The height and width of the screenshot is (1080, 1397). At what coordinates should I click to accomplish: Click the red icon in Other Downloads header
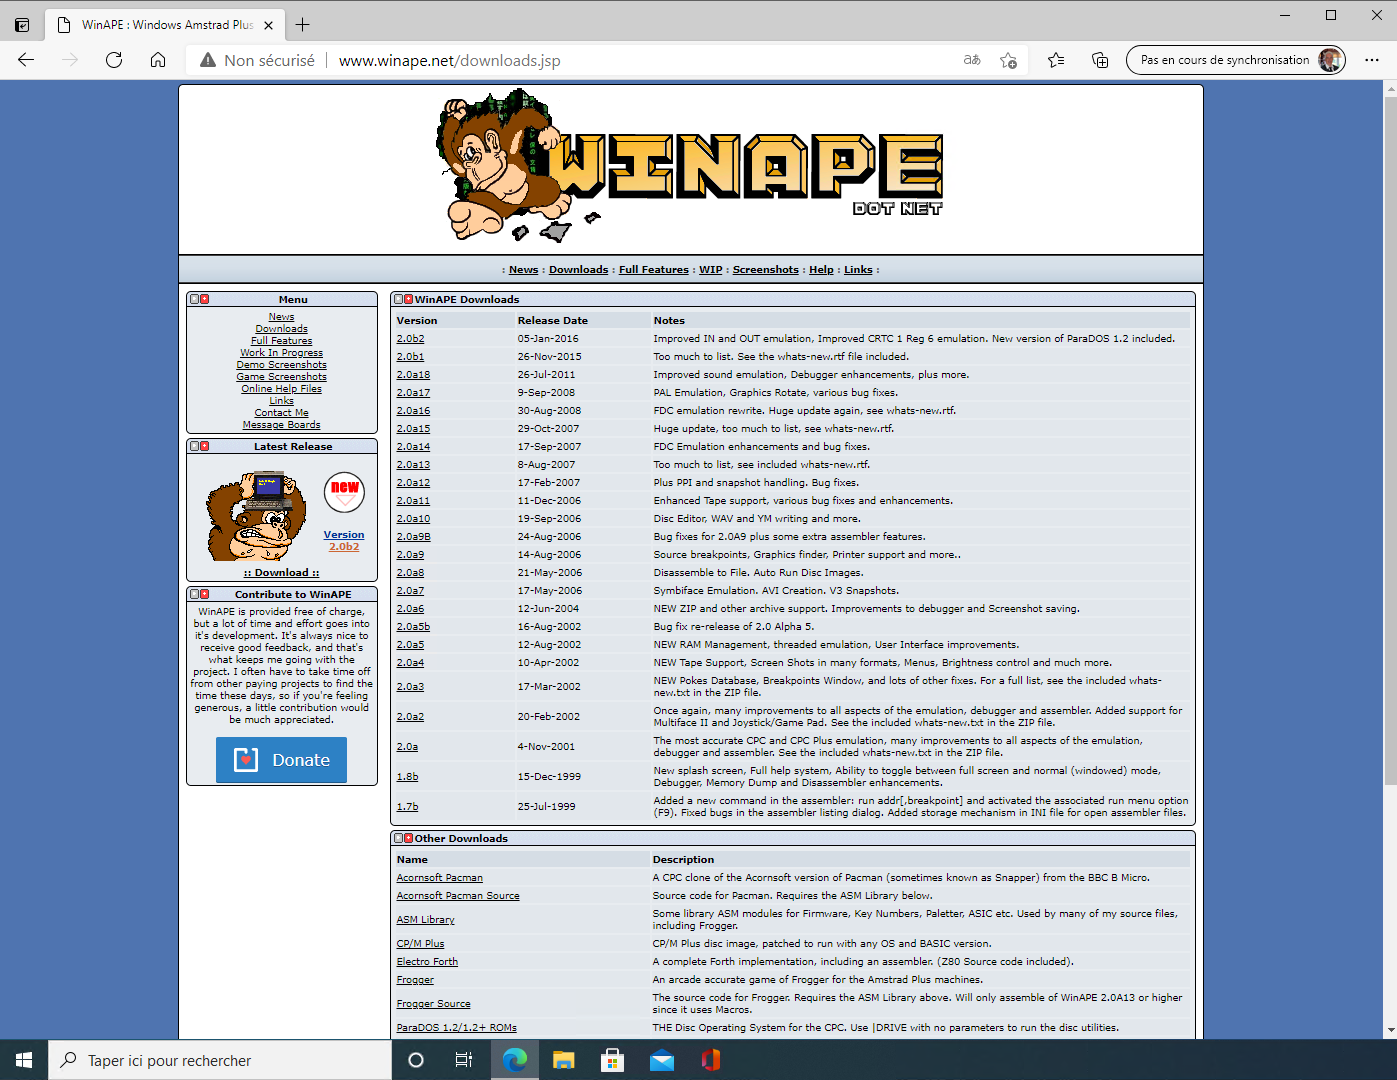click(x=409, y=838)
